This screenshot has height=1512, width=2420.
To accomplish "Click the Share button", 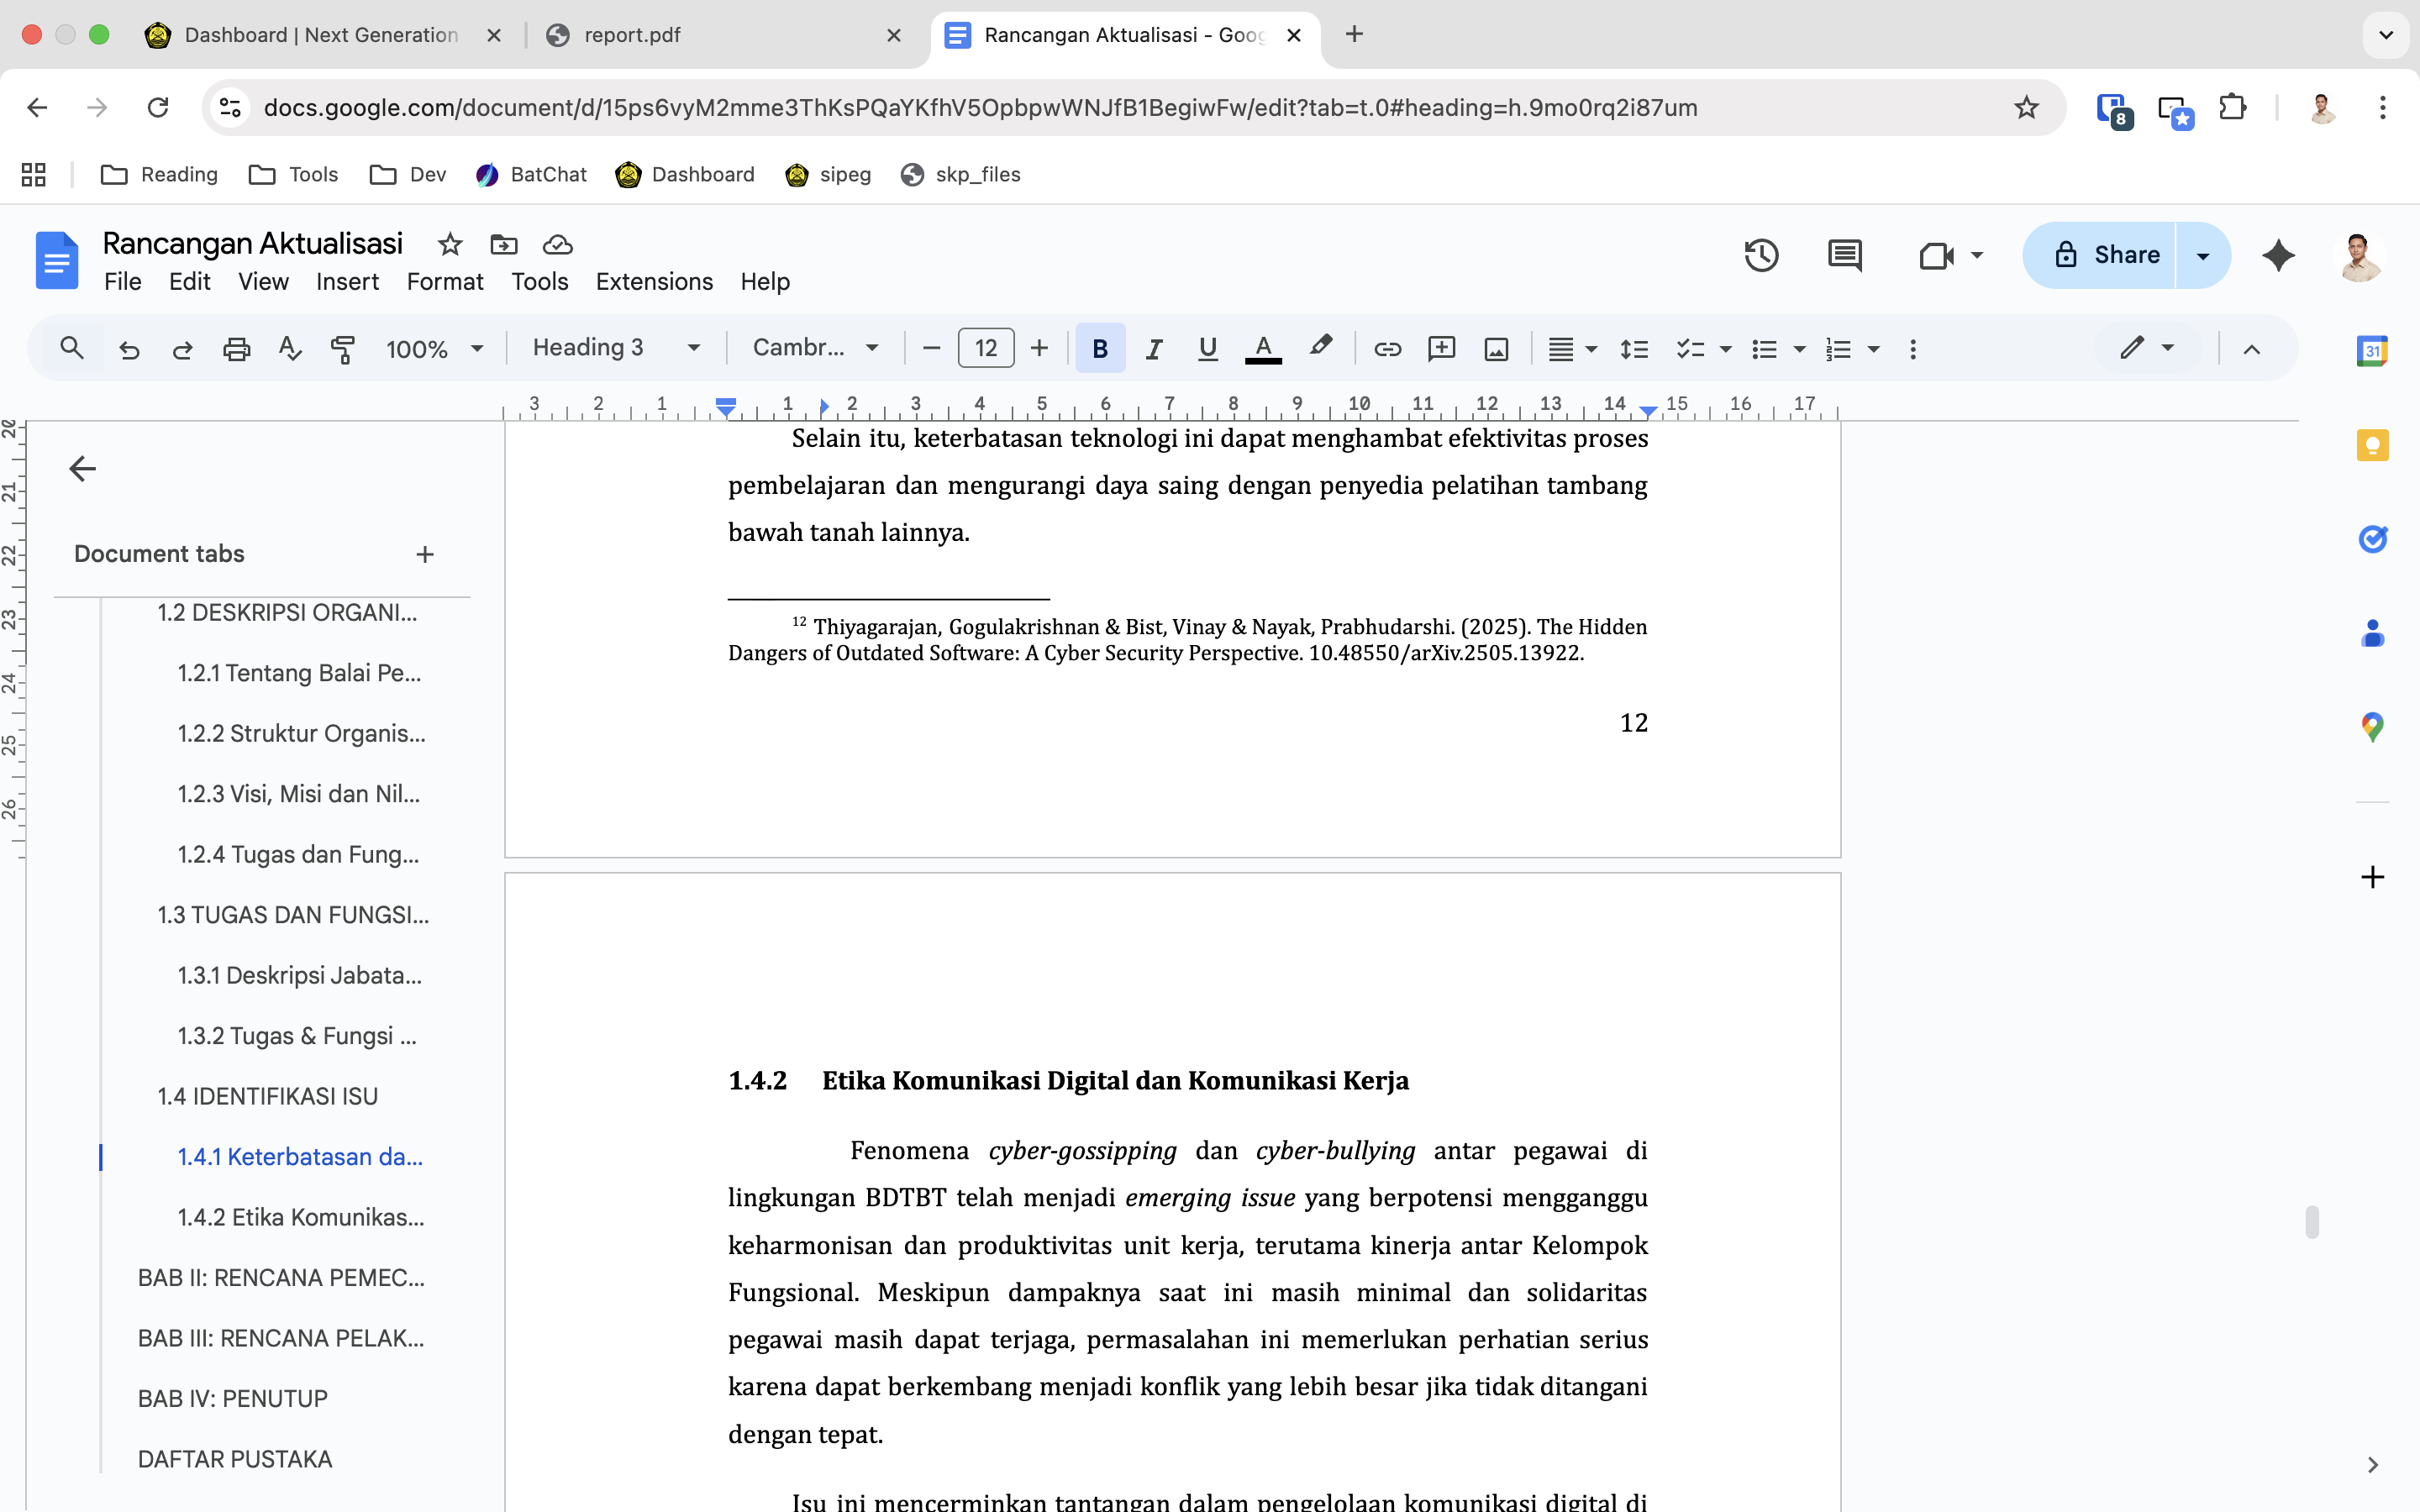I will tap(2105, 256).
